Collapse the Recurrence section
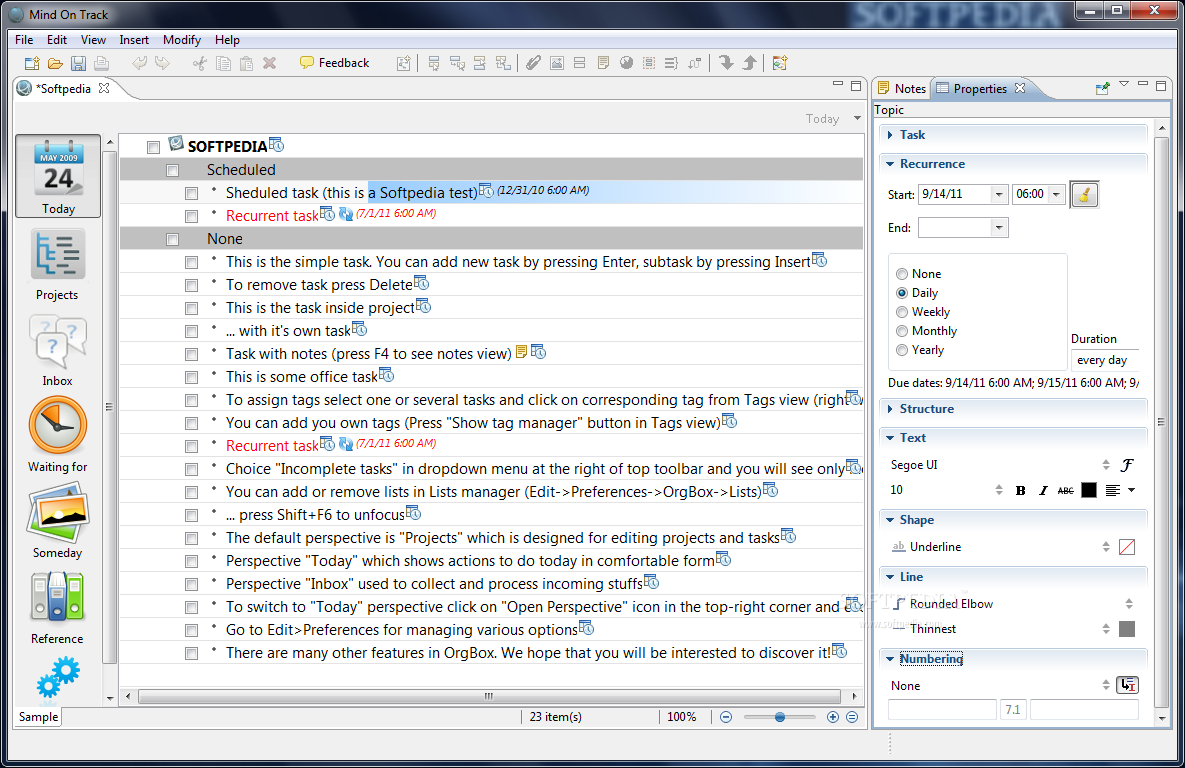 pos(890,164)
